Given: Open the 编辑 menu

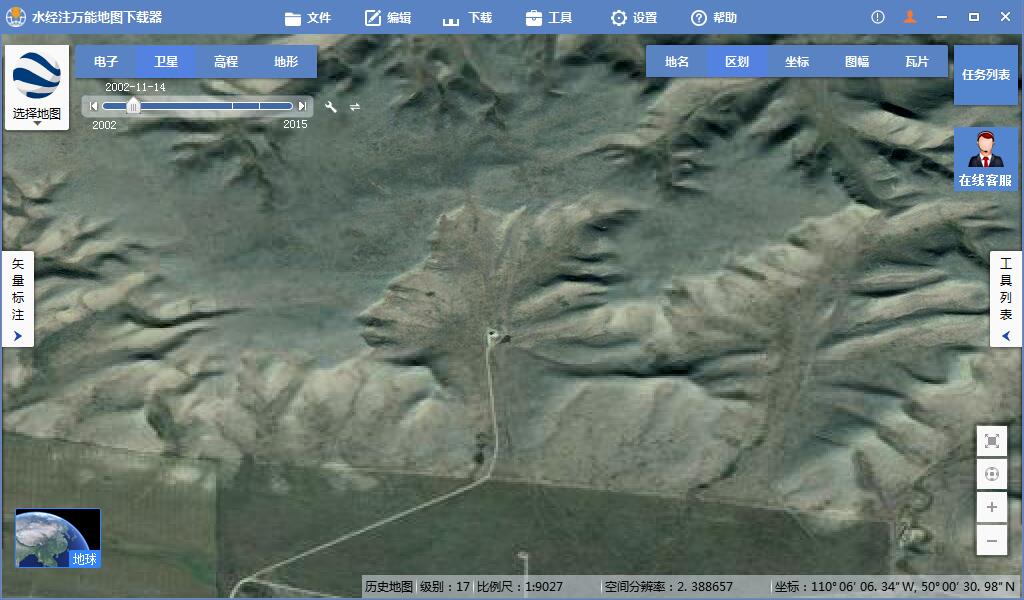Looking at the screenshot, I should pos(387,18).
